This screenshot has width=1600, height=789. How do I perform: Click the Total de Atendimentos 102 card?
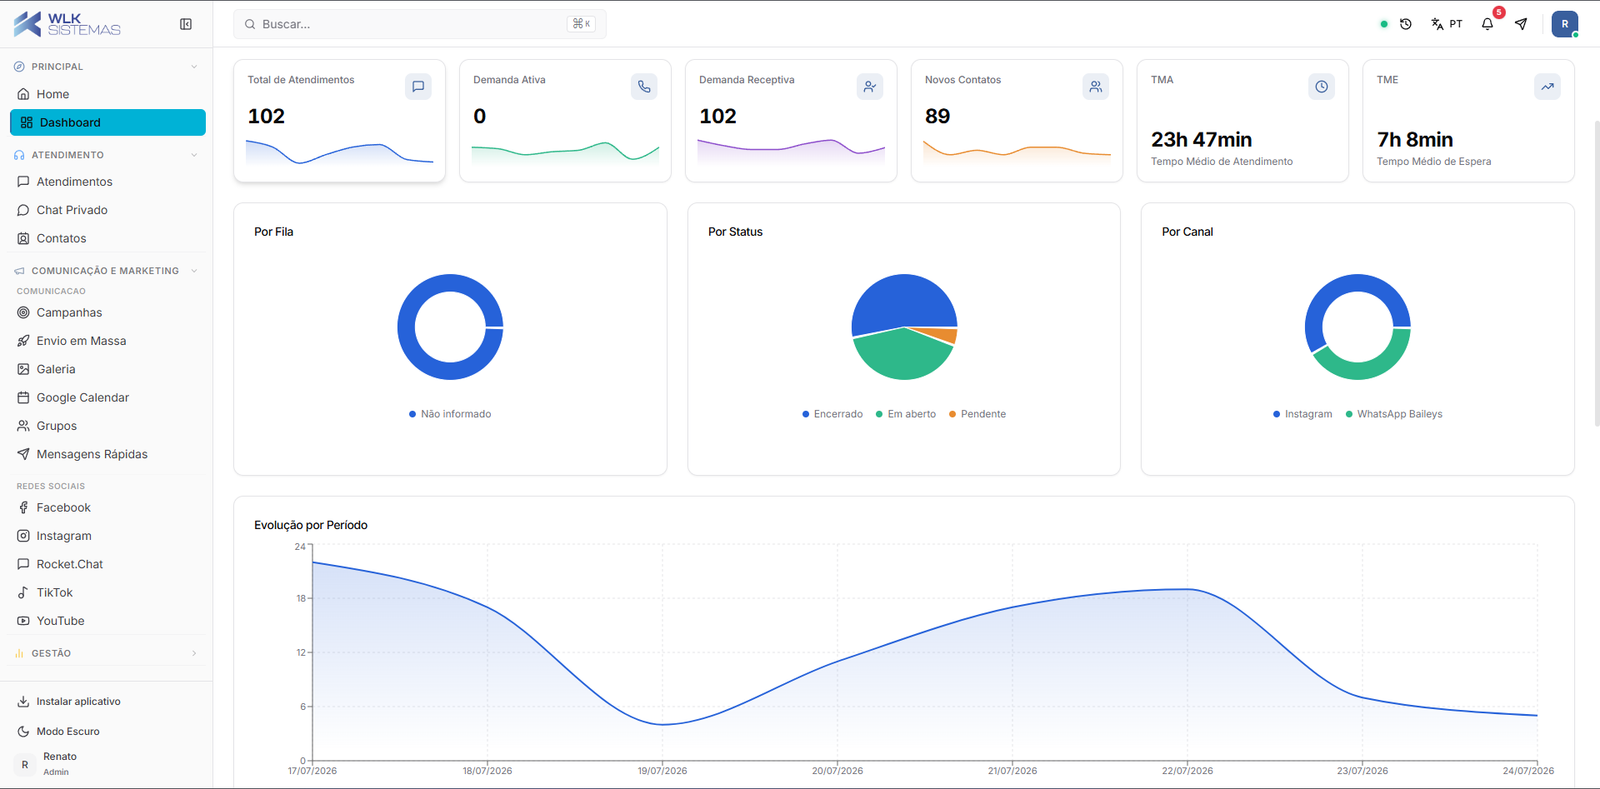coord(339,121)
